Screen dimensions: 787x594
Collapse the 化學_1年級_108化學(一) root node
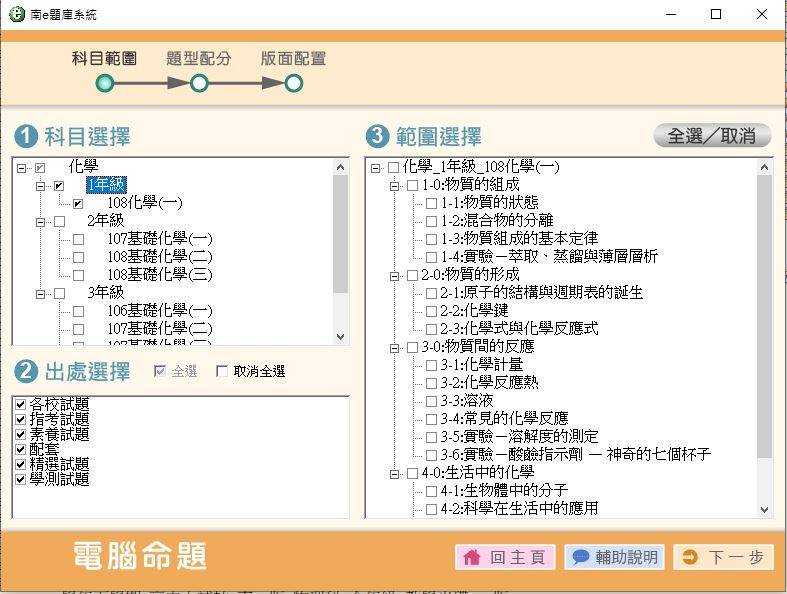click(375, 168)
